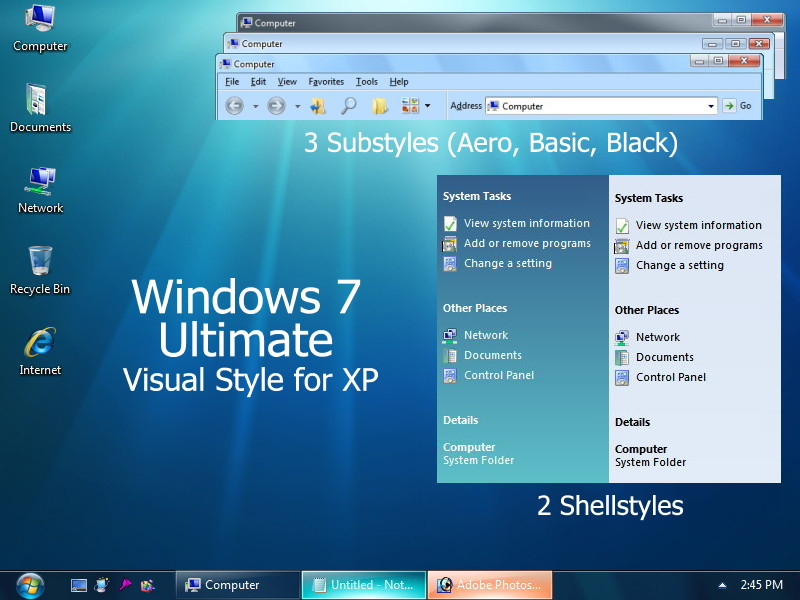Open the Recycle Bin desktop icon
Viewport: 800px width, 600px height.
tap(40, 270)
